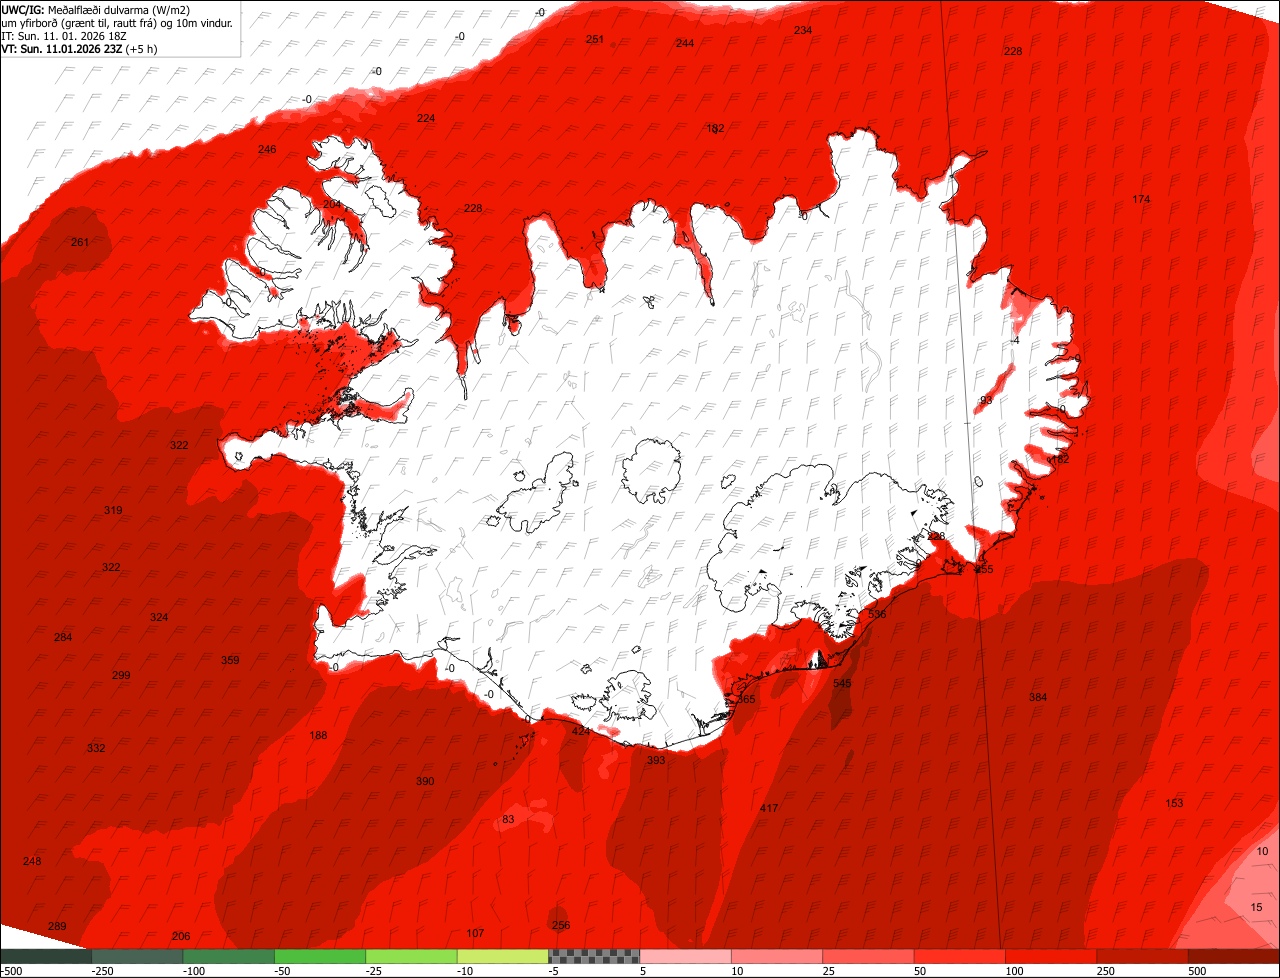Click the legend label 500
The width and height of the screenshot is (1280, 978).
(x=1197, y=971)
